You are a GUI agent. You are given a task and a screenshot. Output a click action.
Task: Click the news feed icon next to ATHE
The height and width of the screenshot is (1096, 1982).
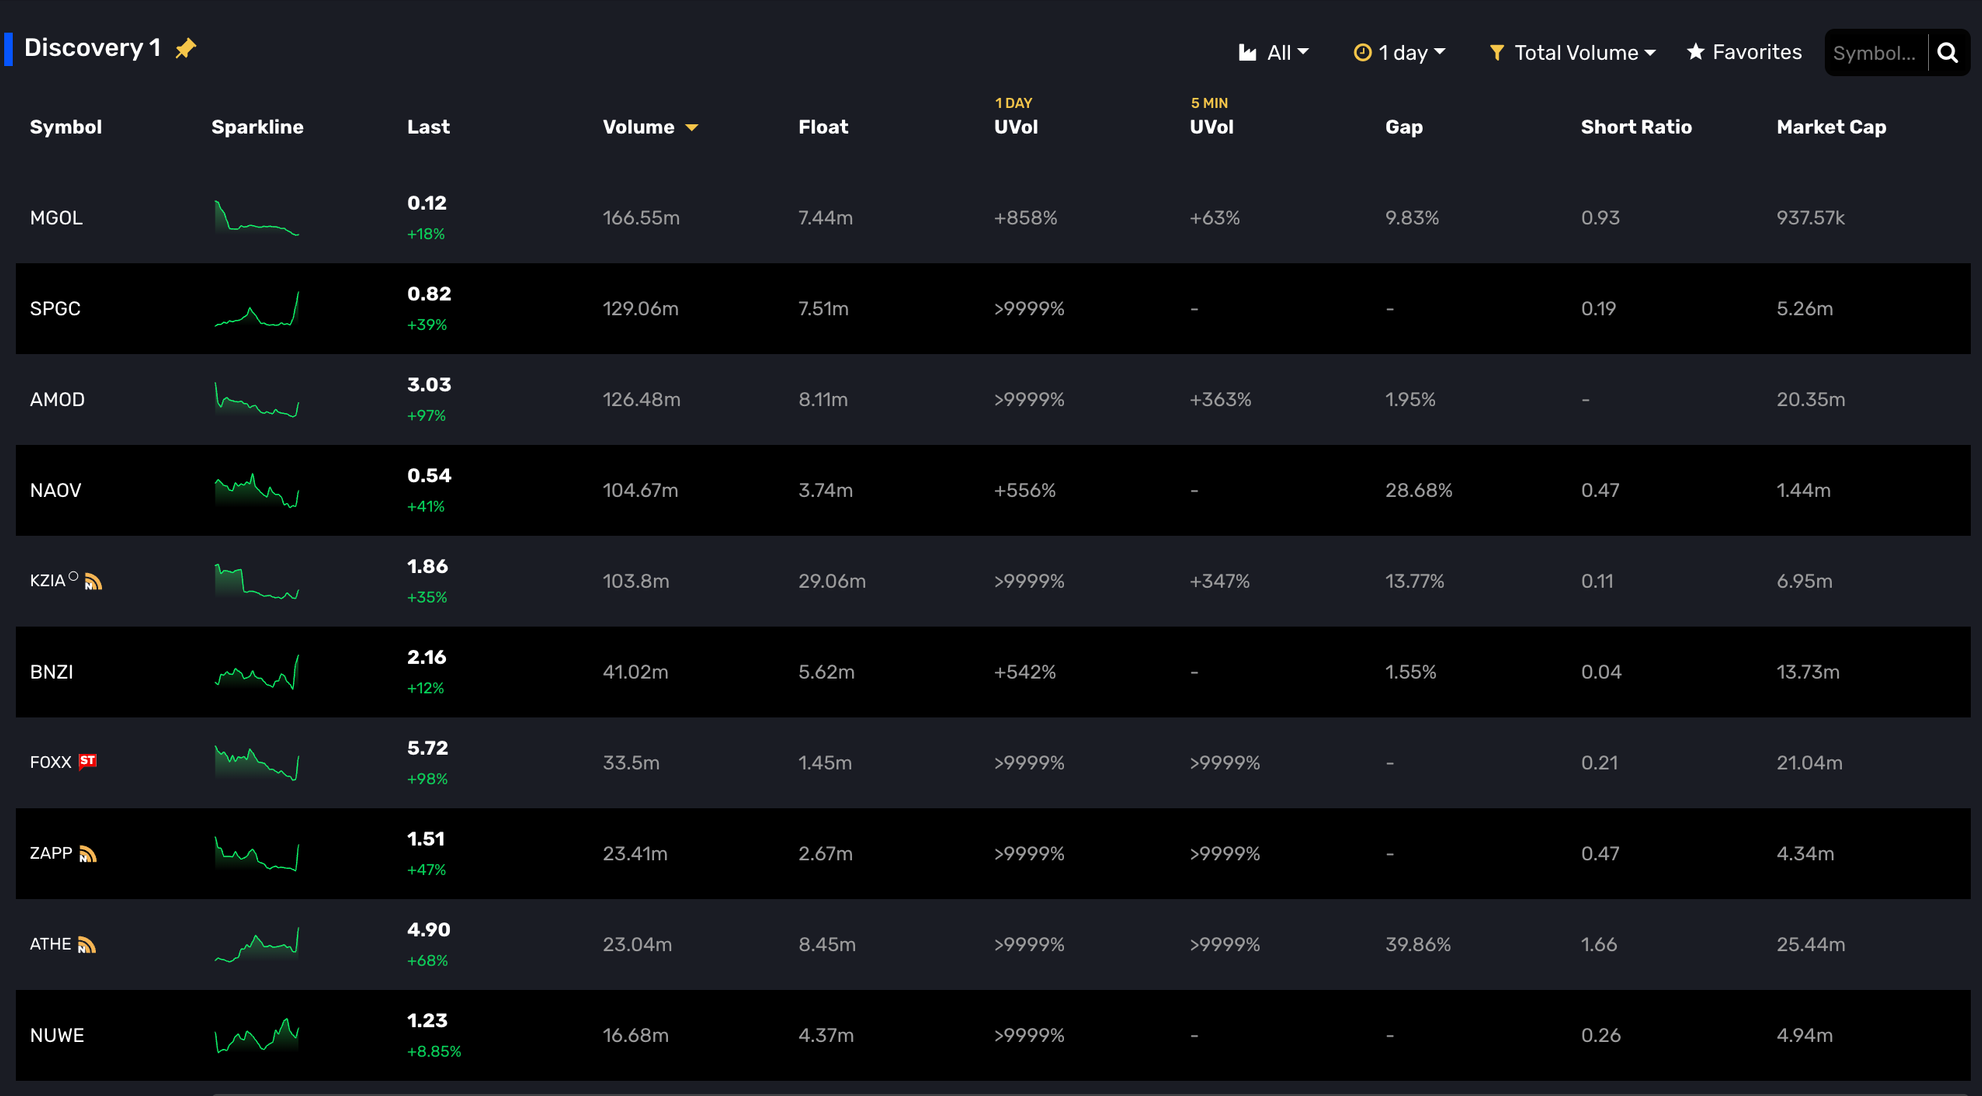click(87, 945)
